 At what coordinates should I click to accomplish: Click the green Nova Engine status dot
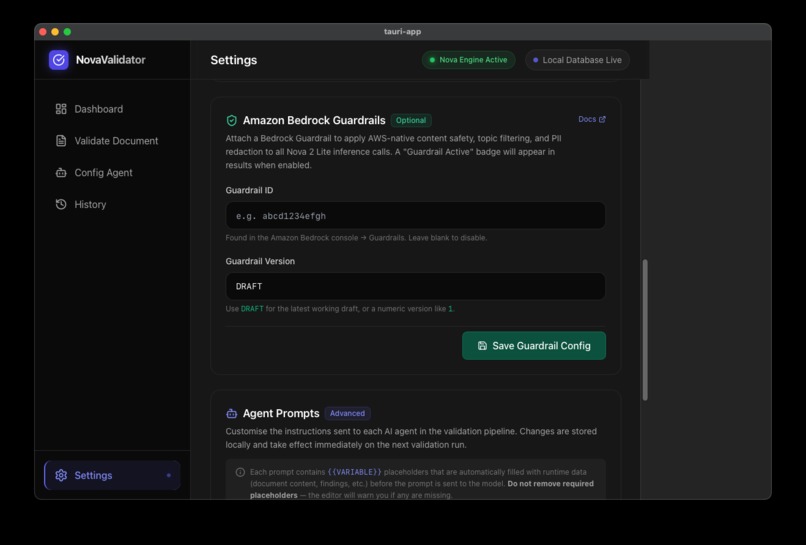pos(432,60)
